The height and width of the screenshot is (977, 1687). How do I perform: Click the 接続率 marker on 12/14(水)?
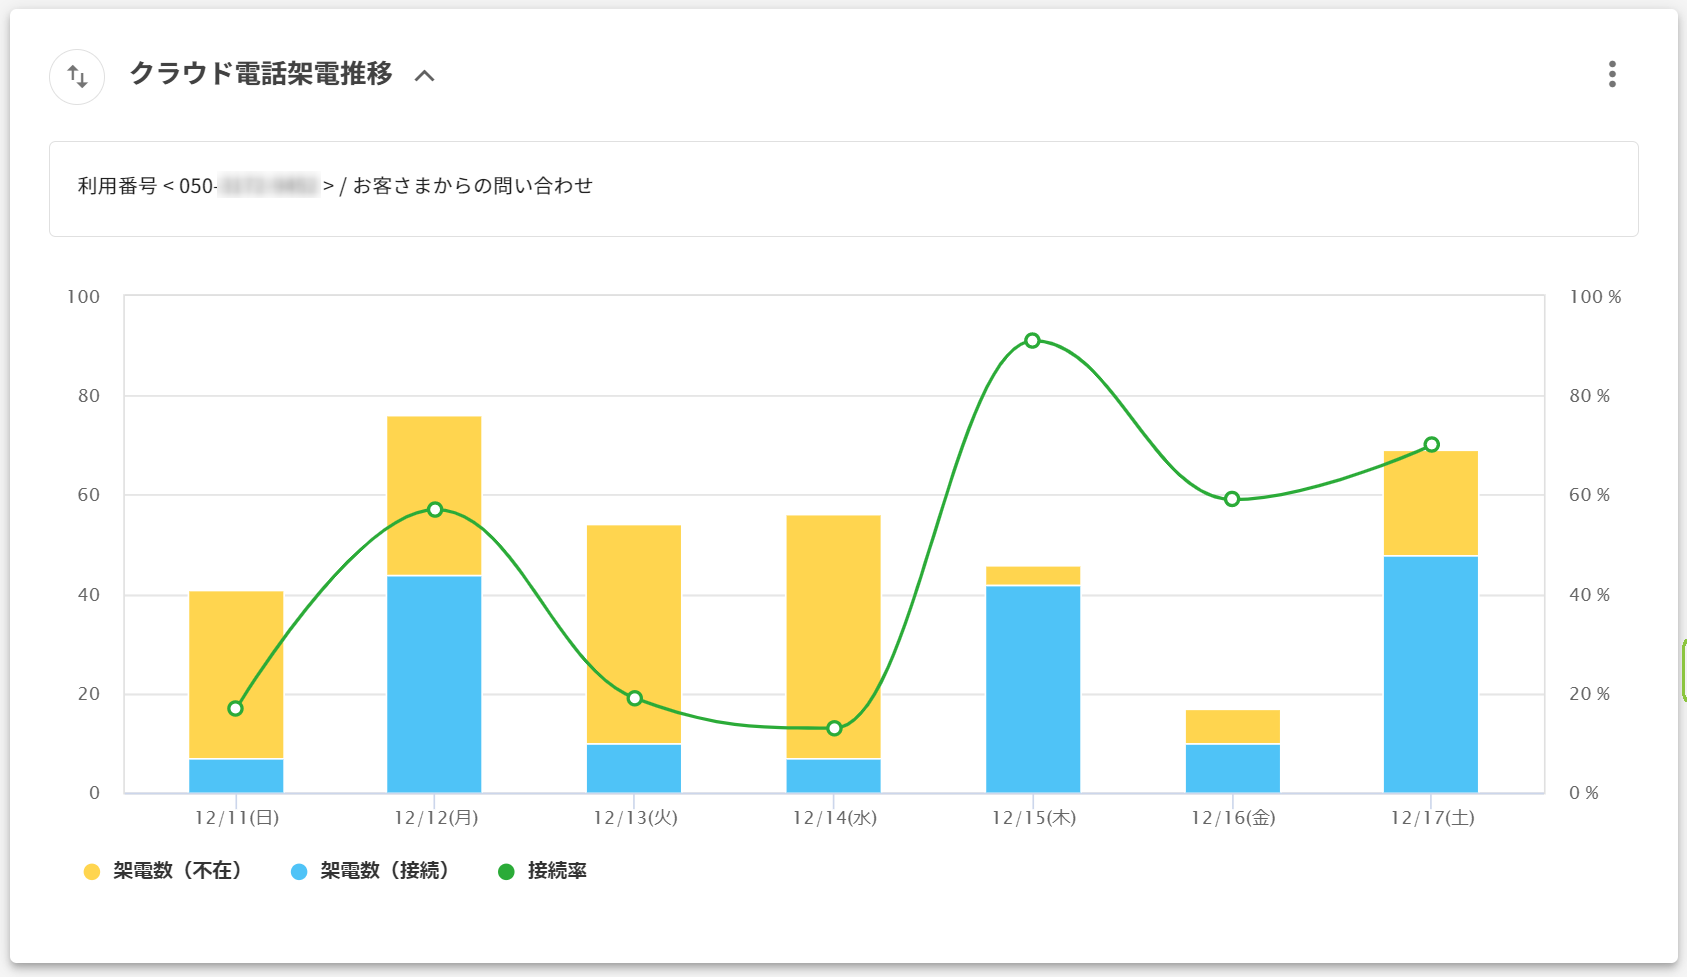[834, 728]
